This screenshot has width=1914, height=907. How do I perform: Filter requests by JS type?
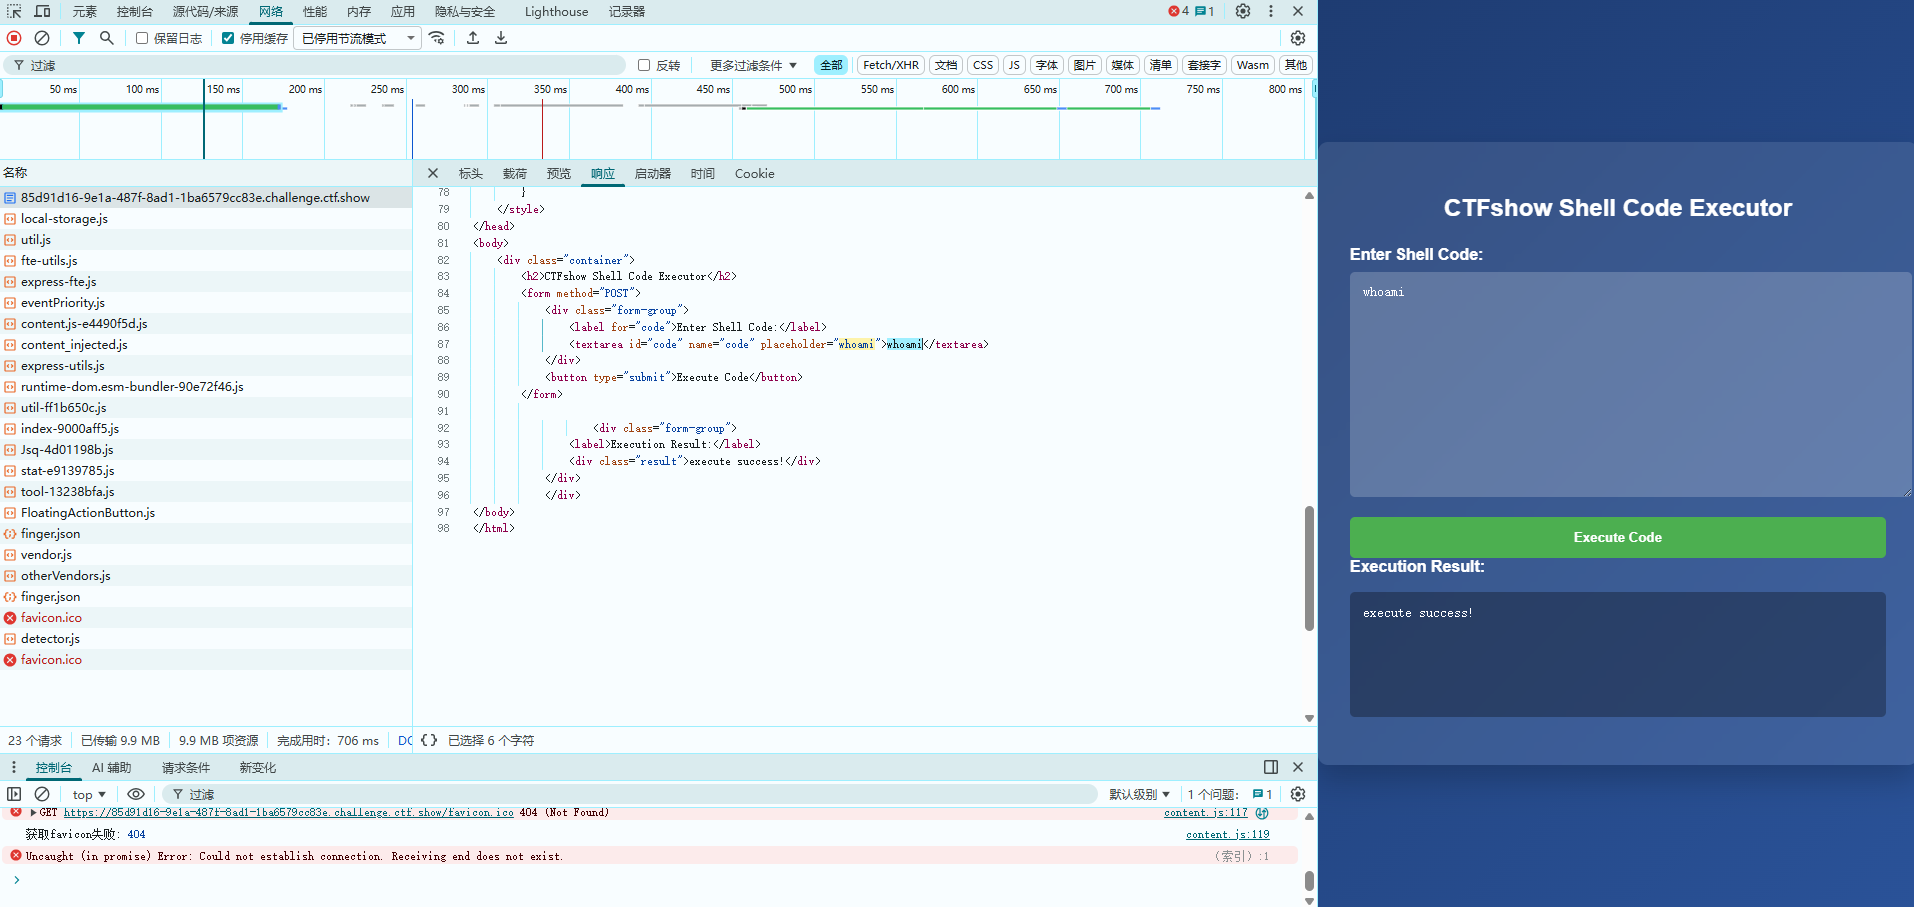[1014, 65]
